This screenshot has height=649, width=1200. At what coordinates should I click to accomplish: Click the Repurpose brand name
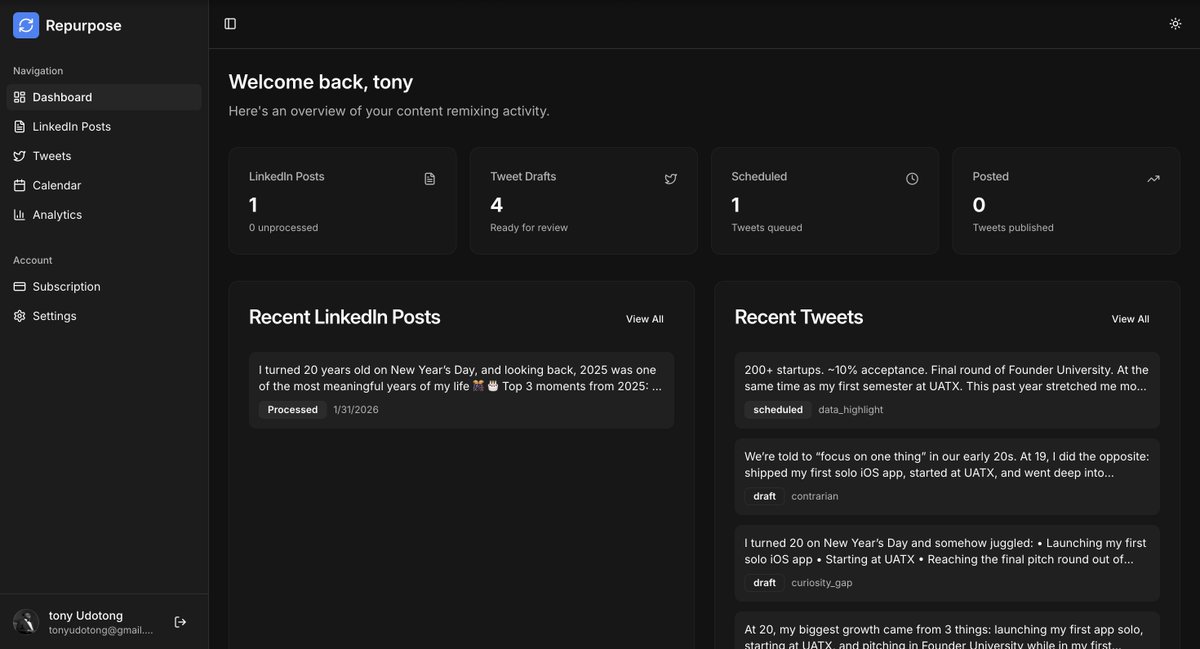(x=83, y=26)
